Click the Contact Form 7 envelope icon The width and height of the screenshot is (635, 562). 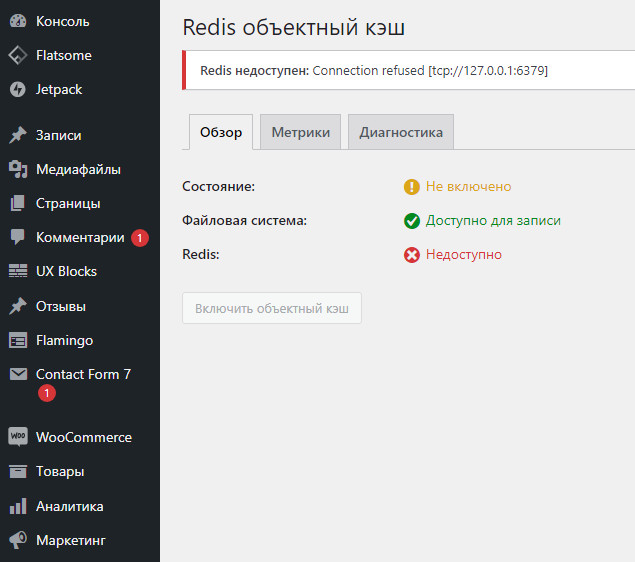click(x=18, y=374)
